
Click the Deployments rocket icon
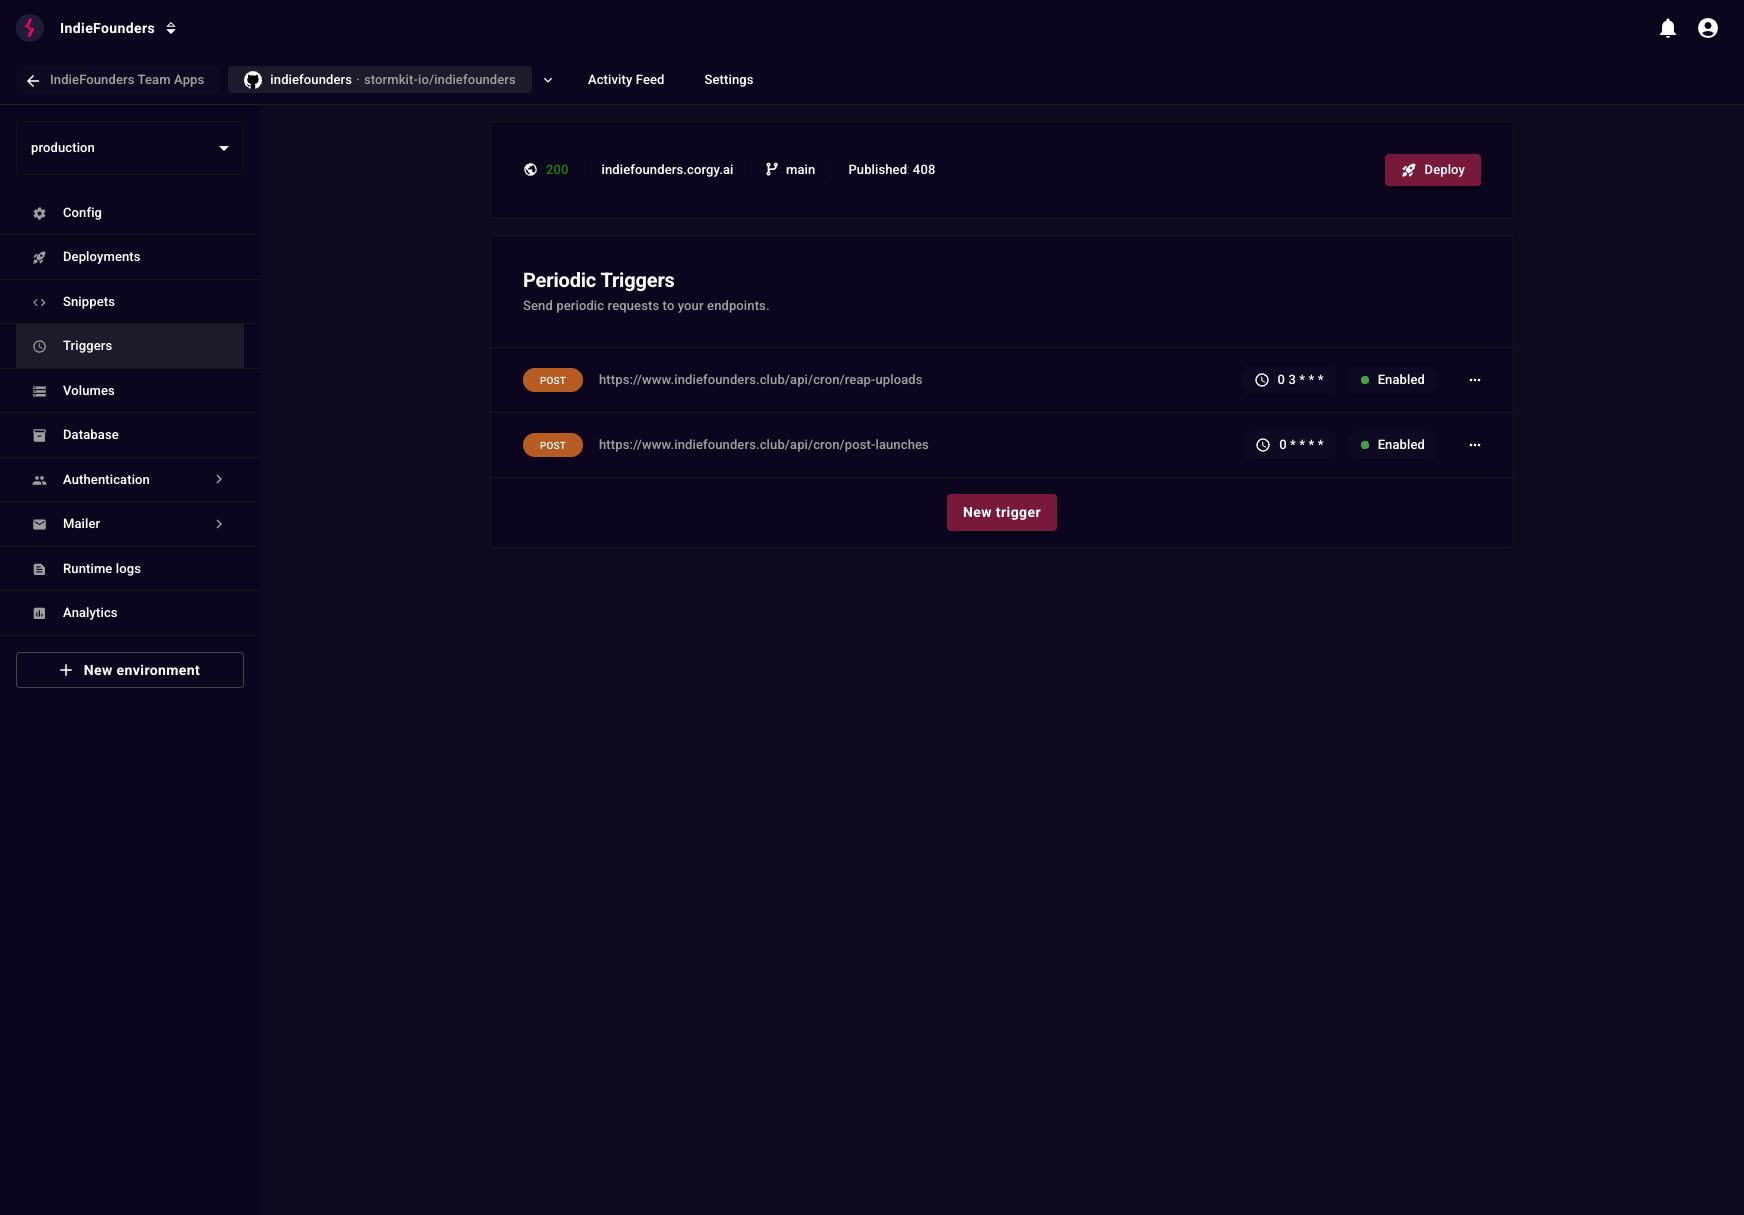[40, 258]
